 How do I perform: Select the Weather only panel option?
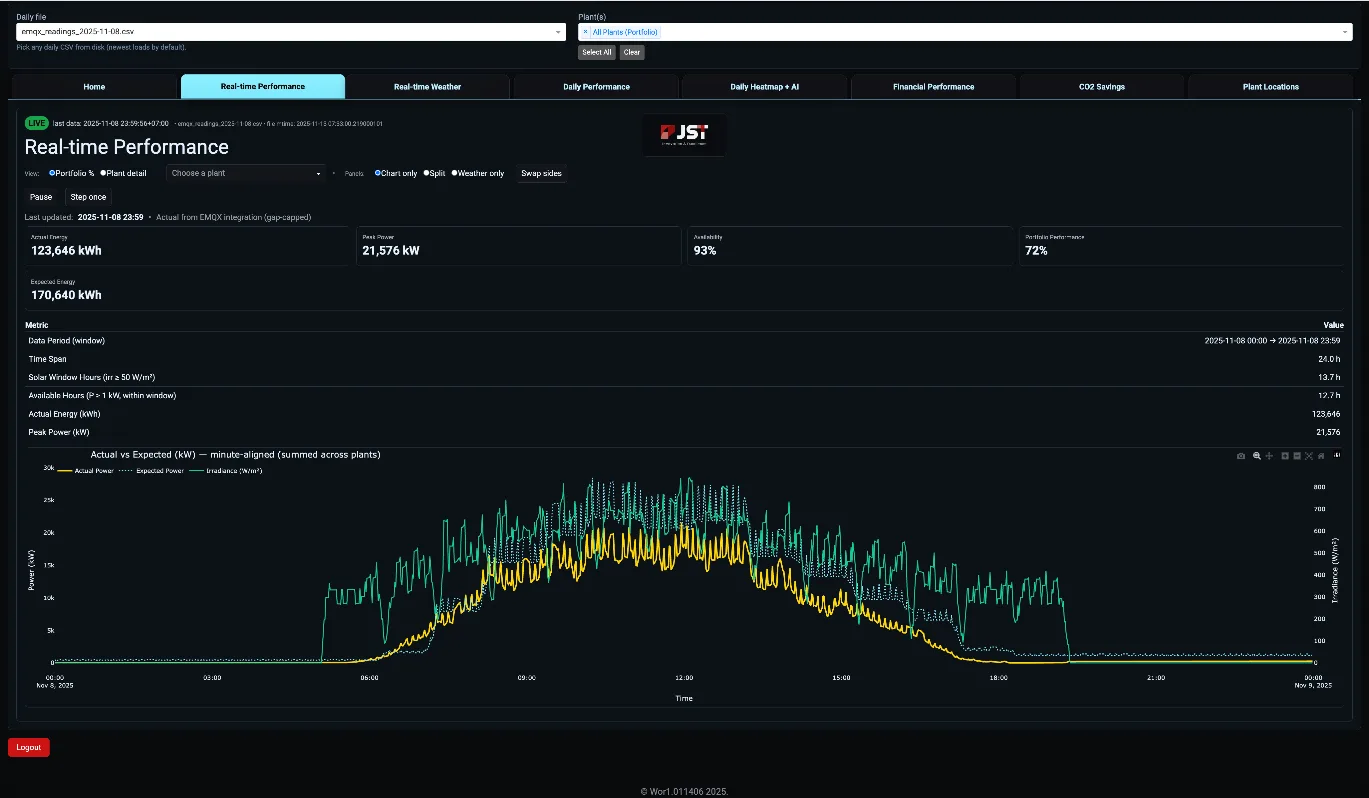(478, 173)
